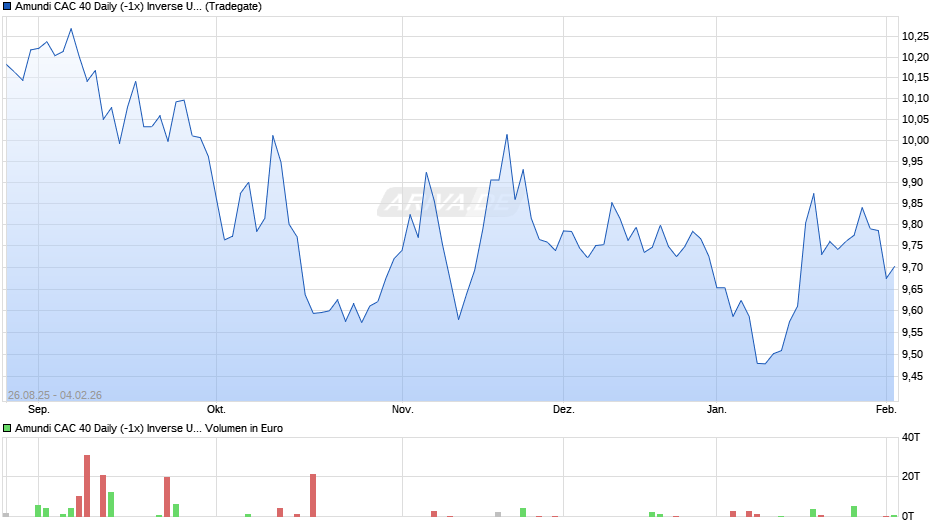Image resolution: width=940 pixels, height=526 pixels.
Task: Click the chart title 'Amundi CAC 40 Daily (-1x) Inverse U... (Tradegate)'
Action: 138,7
